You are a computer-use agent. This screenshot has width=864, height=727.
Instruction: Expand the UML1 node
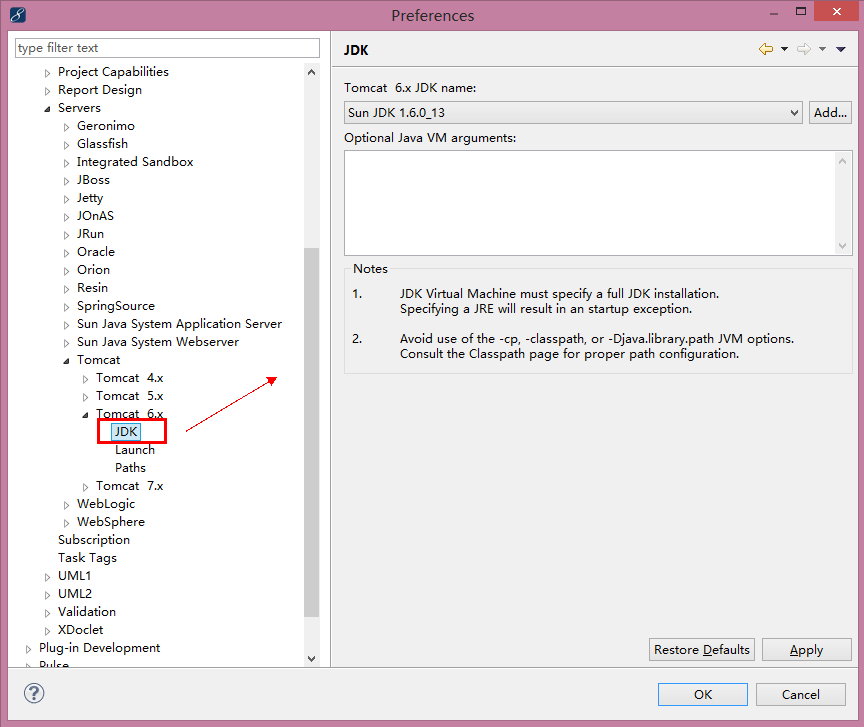coord(47,577)
